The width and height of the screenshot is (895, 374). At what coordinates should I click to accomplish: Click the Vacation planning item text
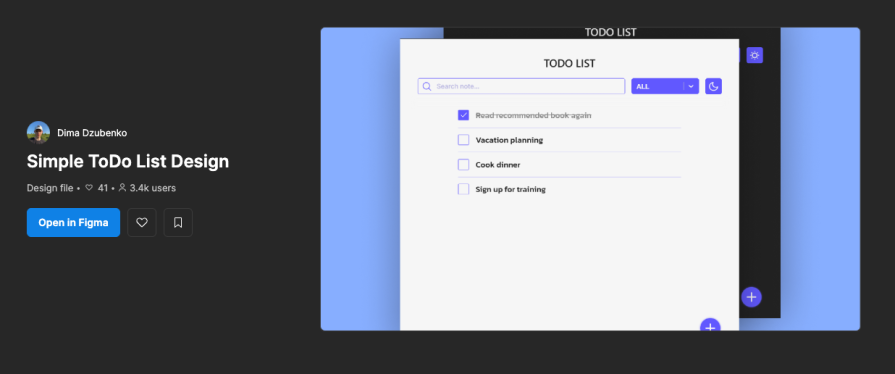click(x=509, y=140)
